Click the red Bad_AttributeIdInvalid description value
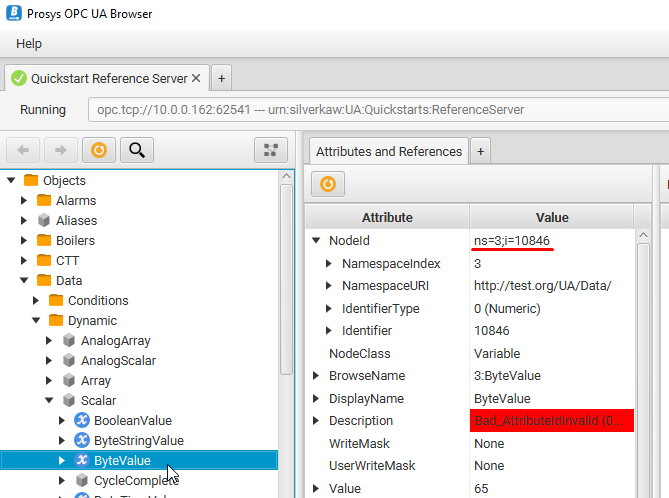Screen dimensions: 669x498 [552, 421]
